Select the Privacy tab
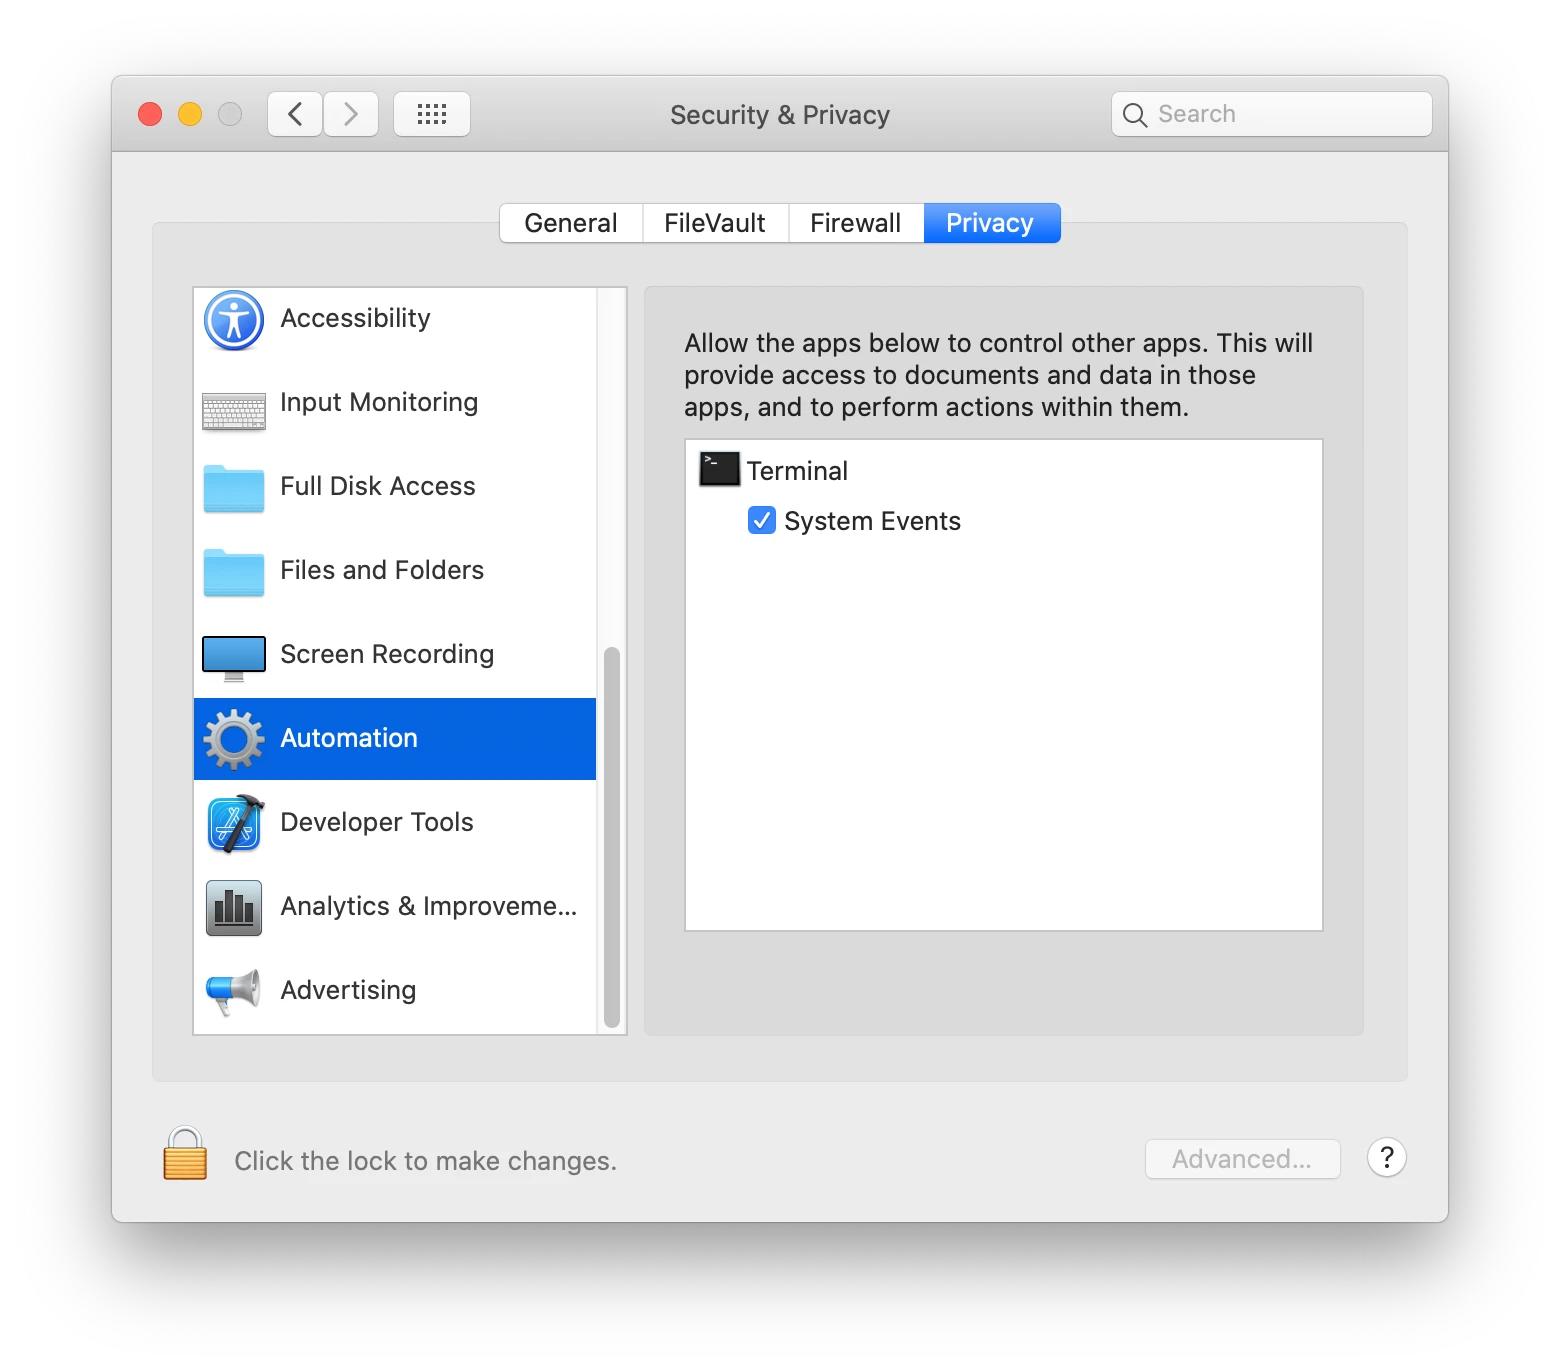The image size is (1560, 1370). coord(991,223)
